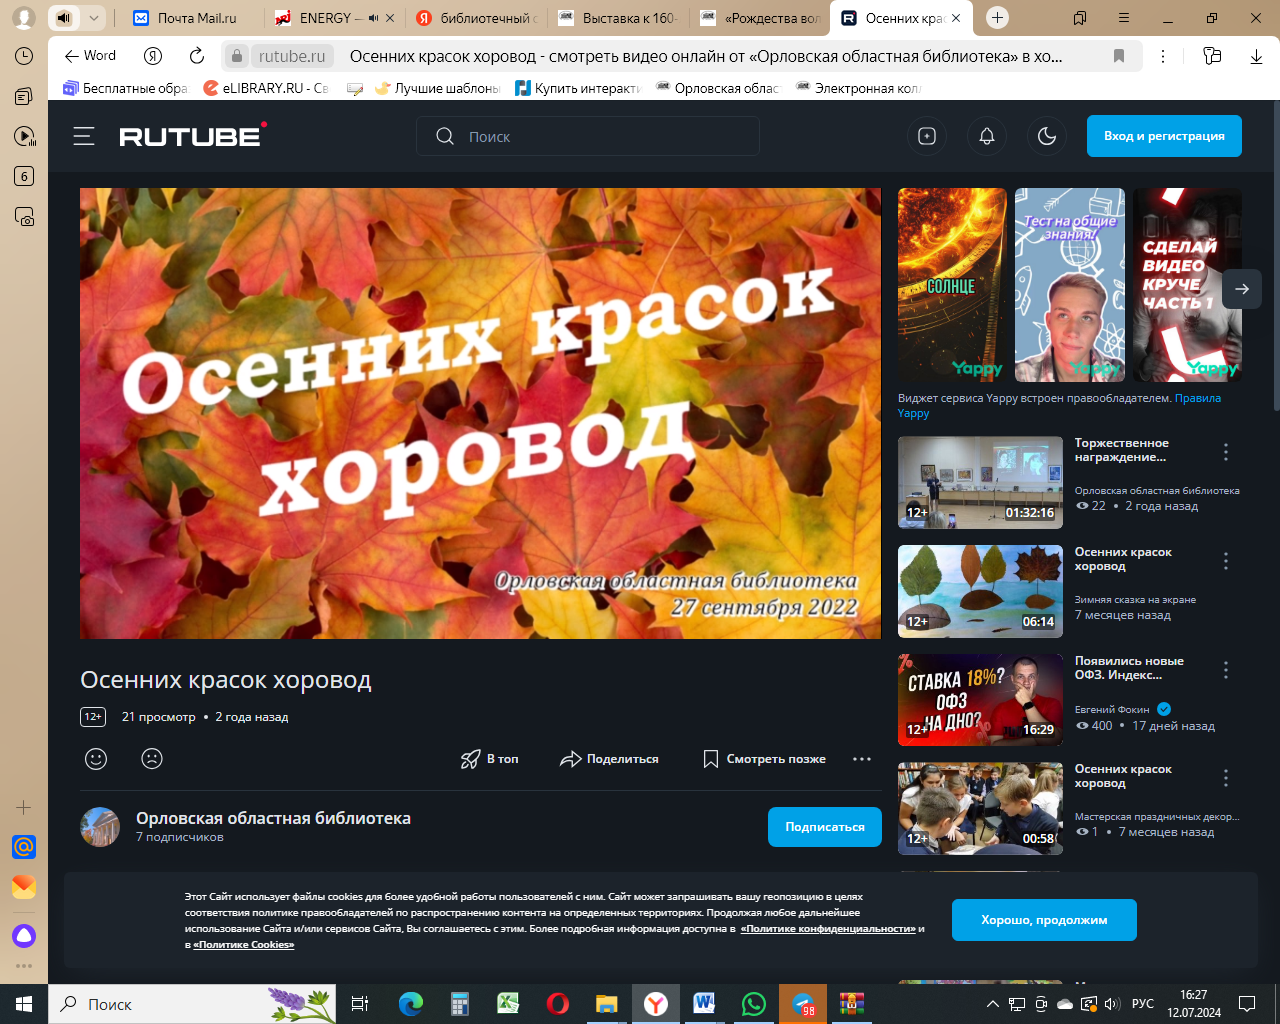1280x1024 pixels.
Task: Dislike the video with sad face
Action: 152,759
